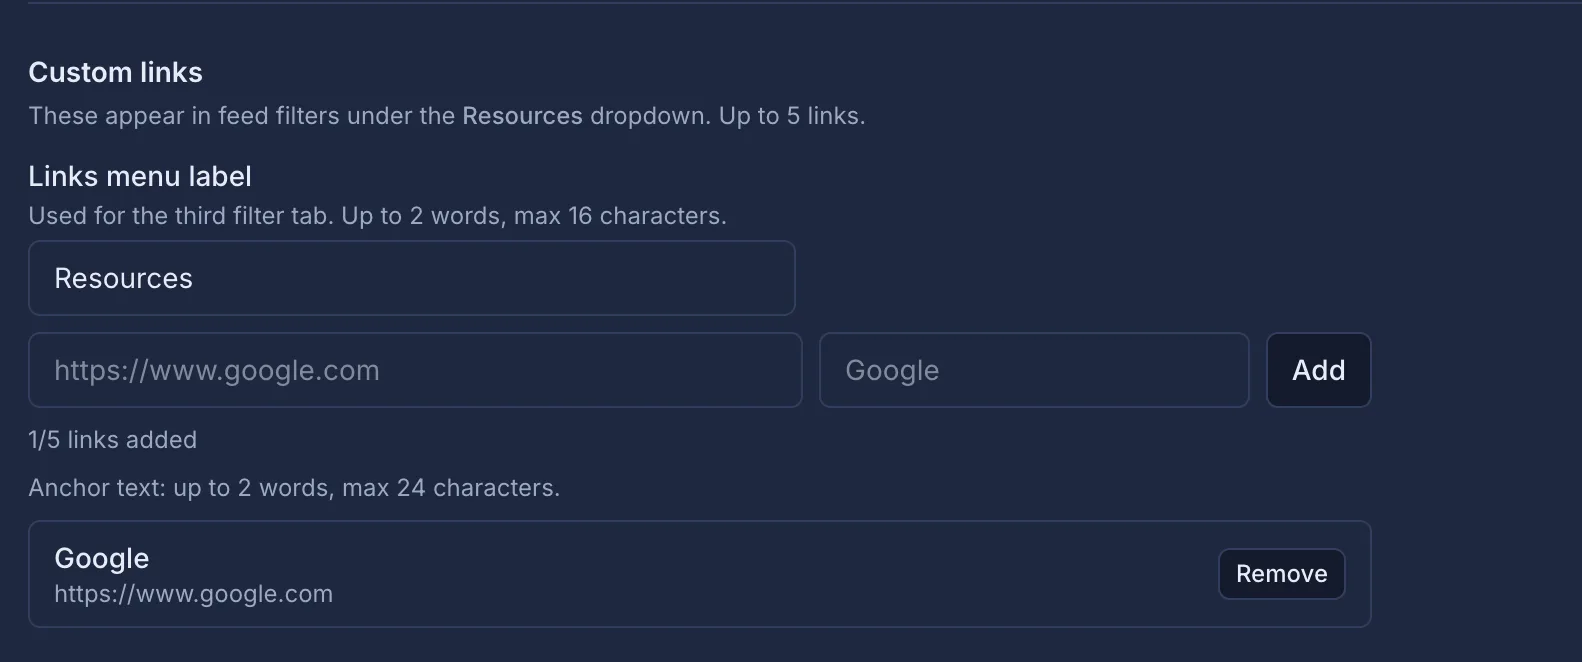This screenshot has width=1582, height=662.
Task: Click the https://www.google.com URL under Google
Action: tap(194, 593)
